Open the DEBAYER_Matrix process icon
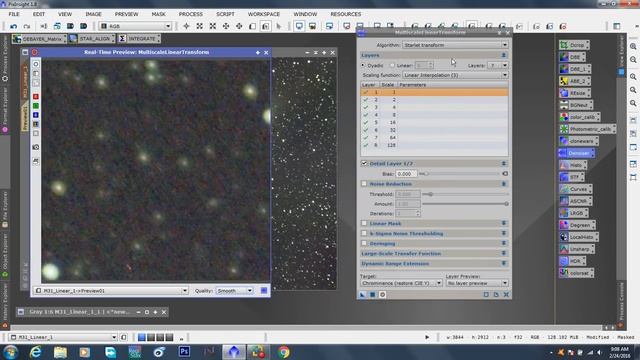640x360 pixels. coord(39,39)
